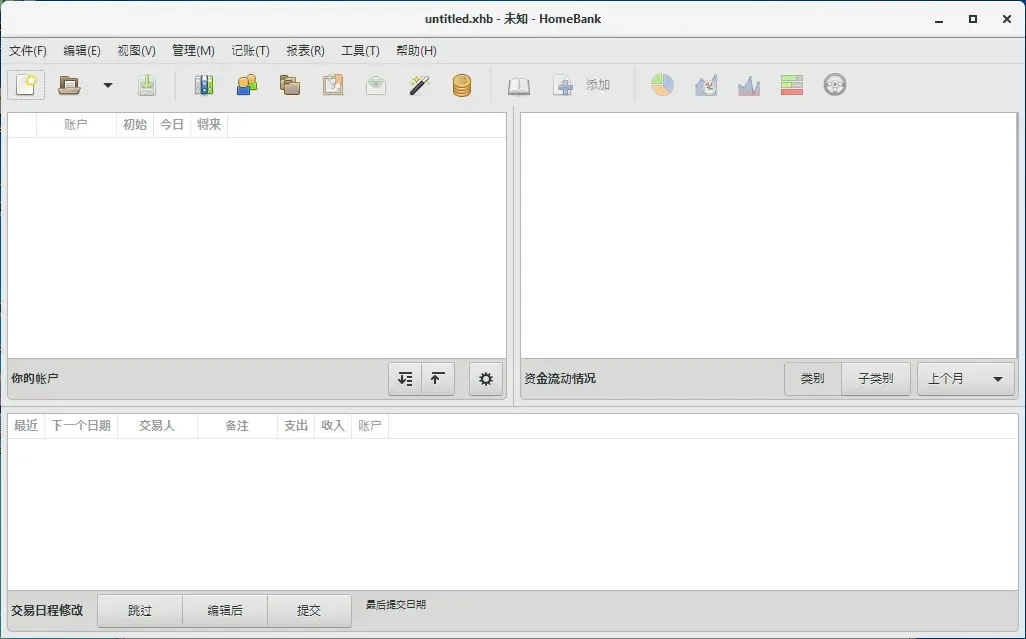
Task: Open the statistics report (pie chart icon)
Action: point(662,85)
